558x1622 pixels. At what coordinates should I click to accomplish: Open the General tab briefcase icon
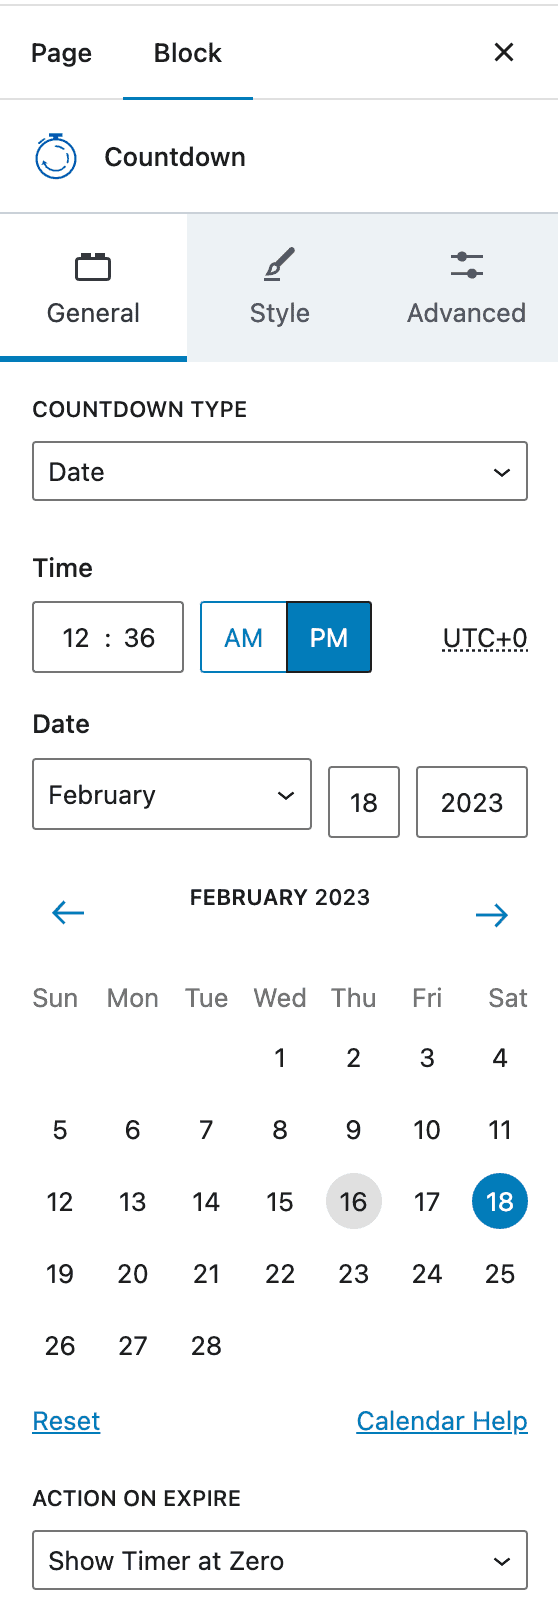point(93,267)
